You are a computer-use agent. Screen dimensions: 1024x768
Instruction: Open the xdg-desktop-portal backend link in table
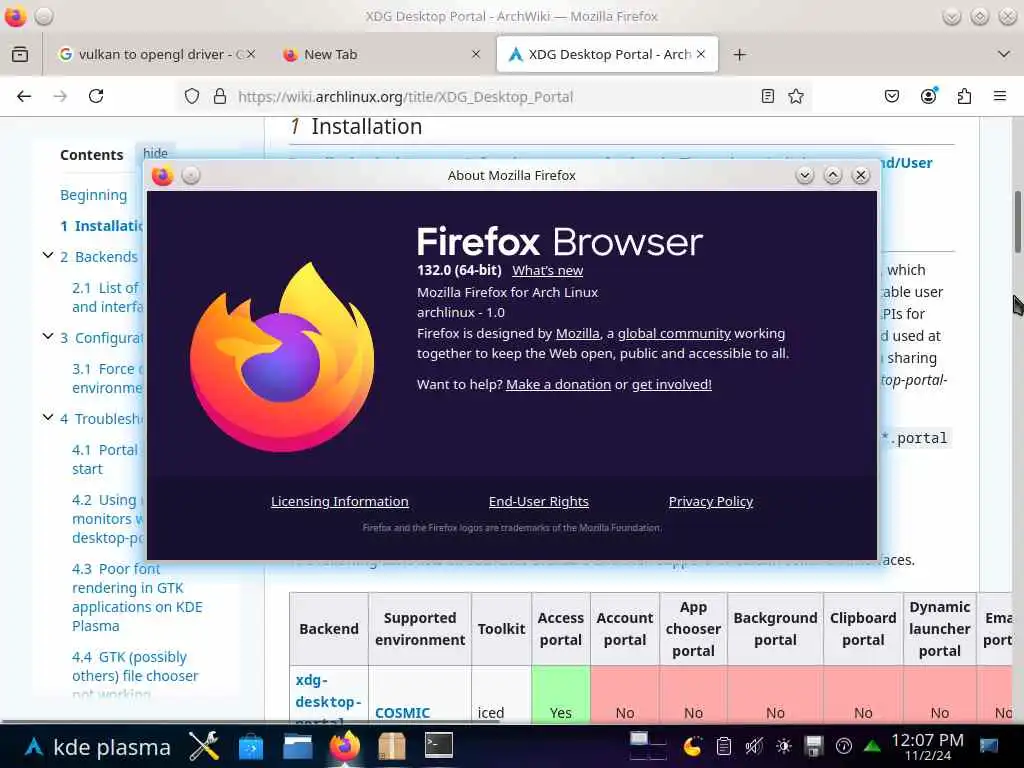328,699
